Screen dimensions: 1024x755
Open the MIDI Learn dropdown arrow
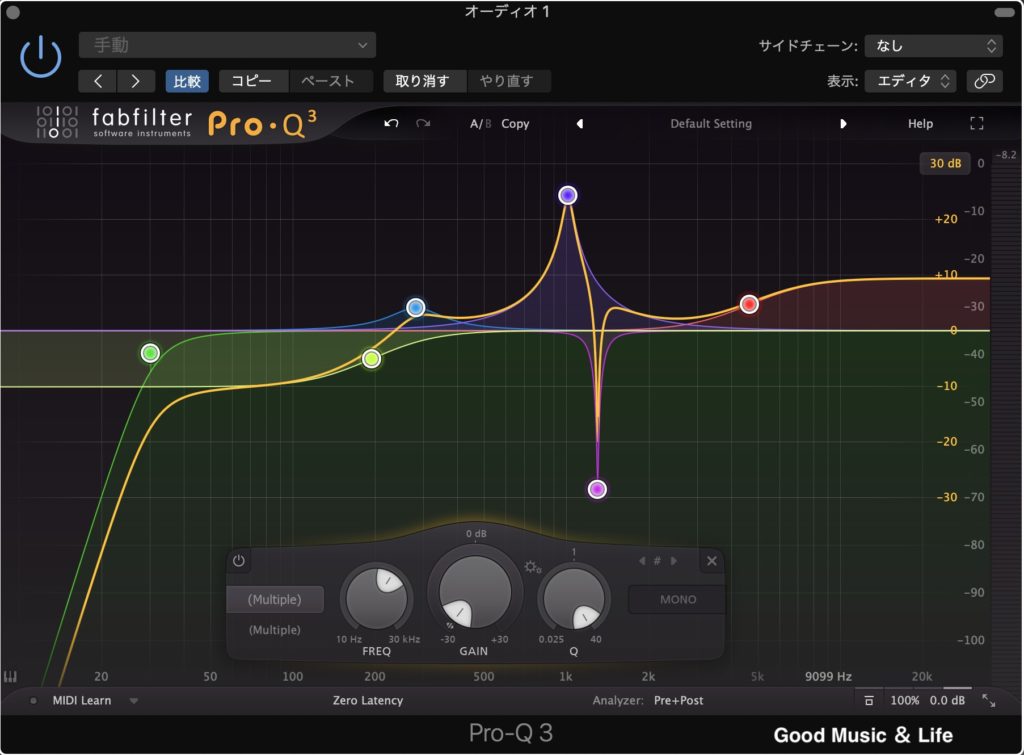tap(133, 701)
